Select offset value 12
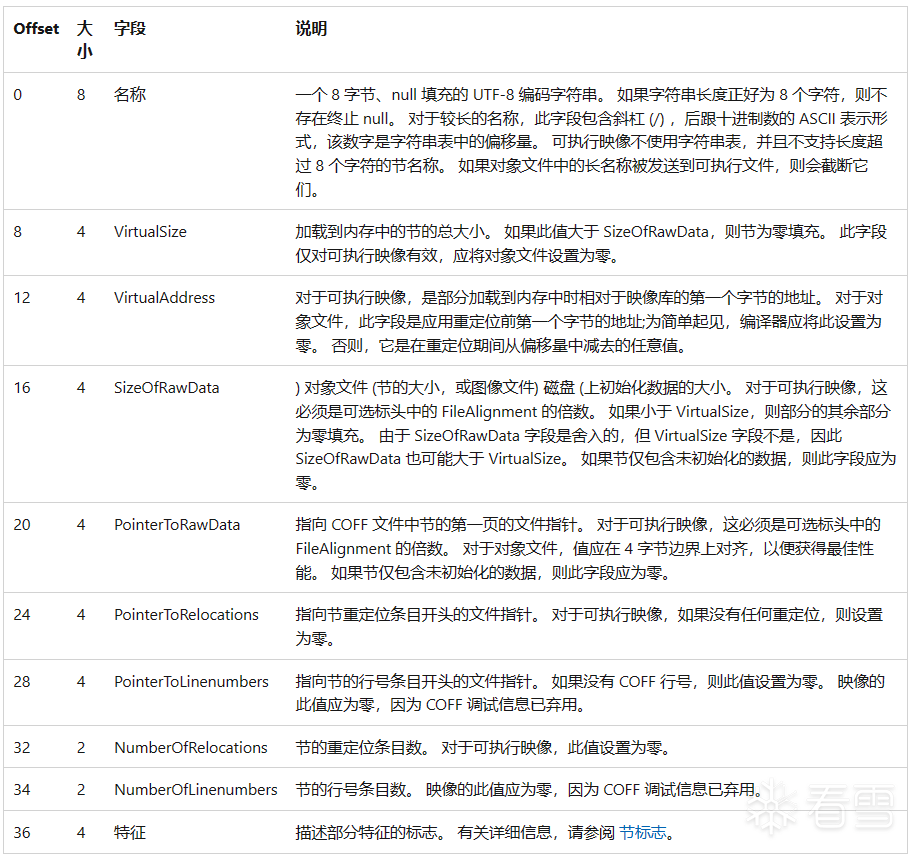The image size is (916, 859). click(22, 298)
